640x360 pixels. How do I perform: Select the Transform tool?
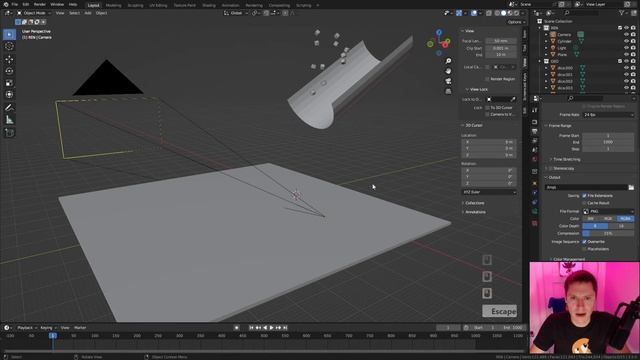point(9,95)
